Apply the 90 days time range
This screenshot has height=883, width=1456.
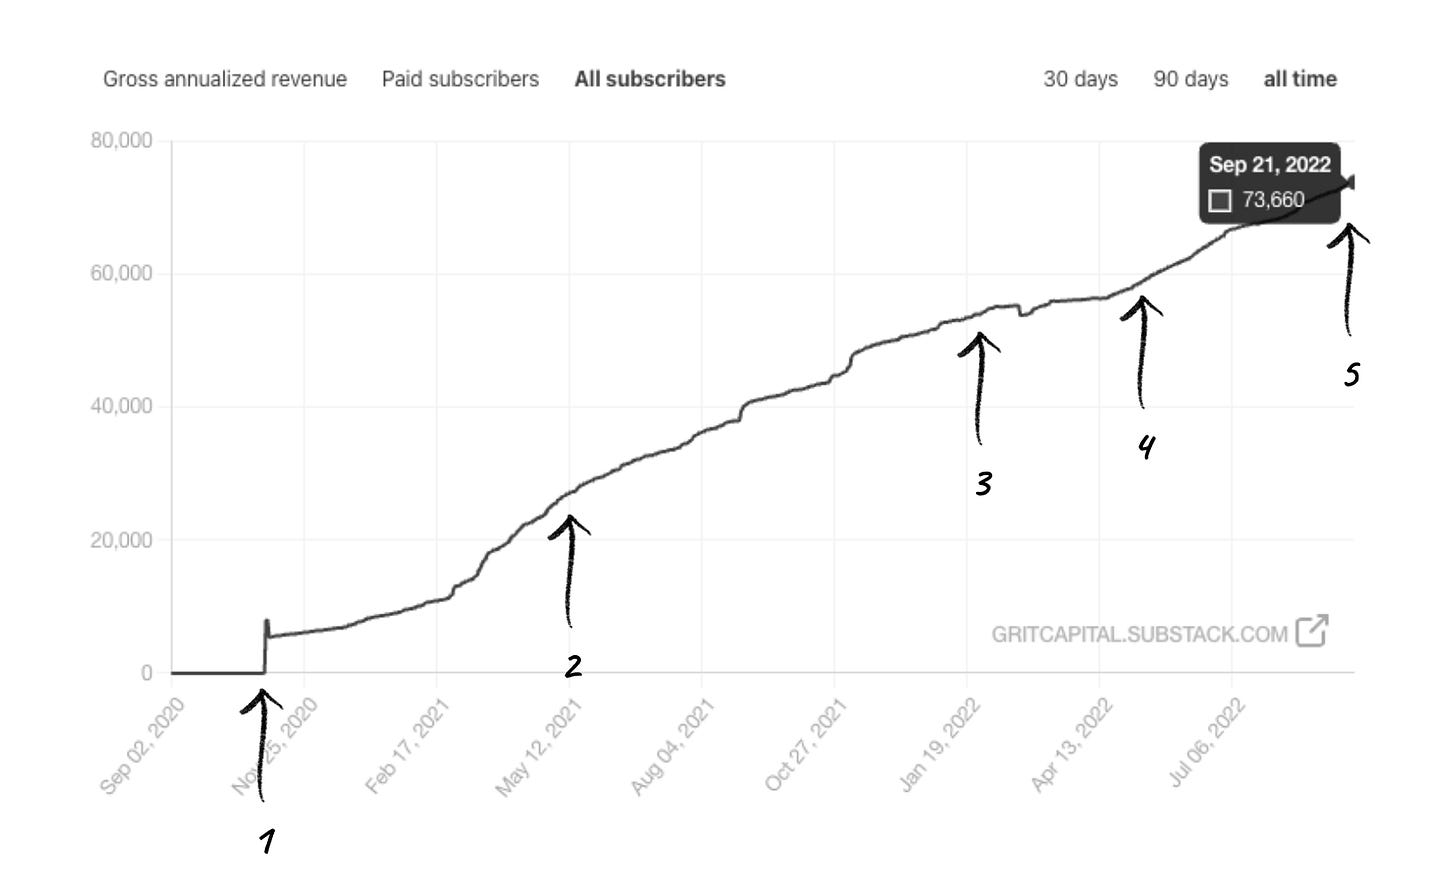tap(1191, 78)
